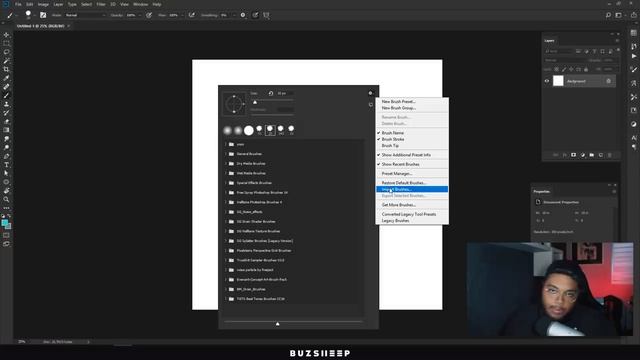This screenshot has width=640, height=360.
Task: Hide the Background layer eye icon
Action: coord(547,81)
